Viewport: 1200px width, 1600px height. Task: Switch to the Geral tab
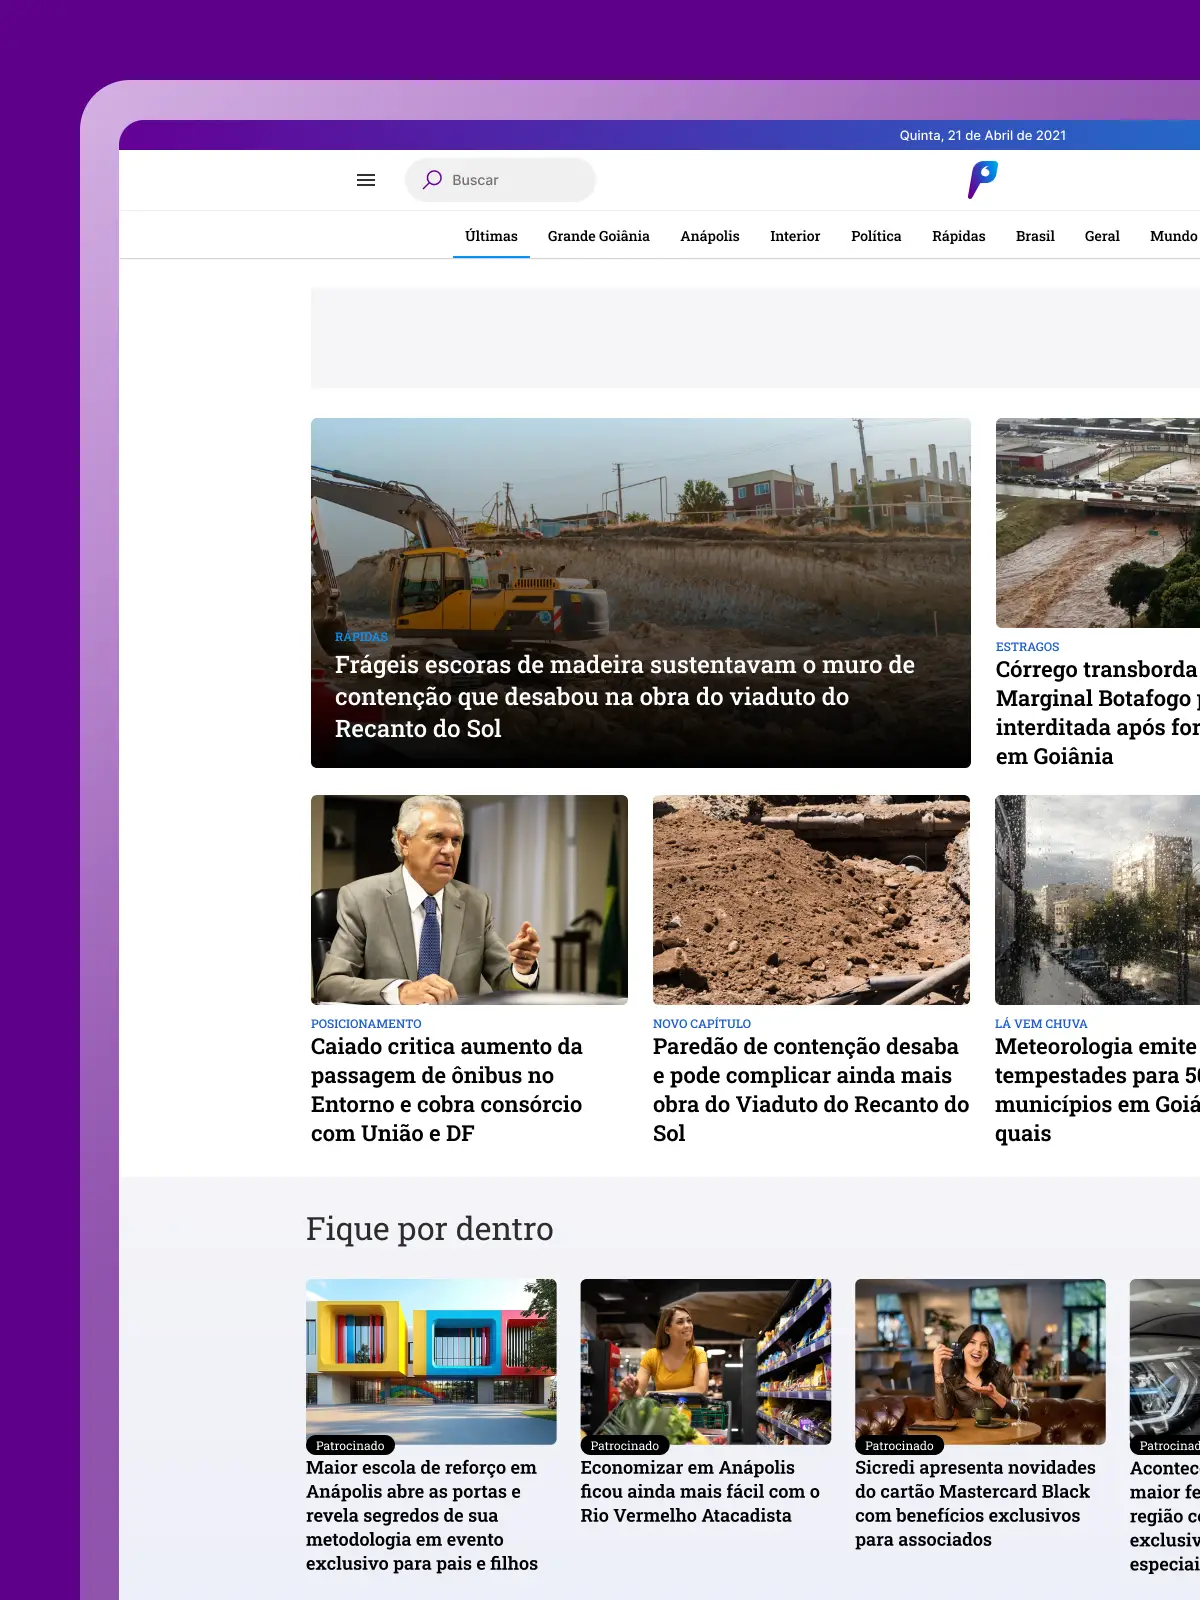tap(1102, 236)
